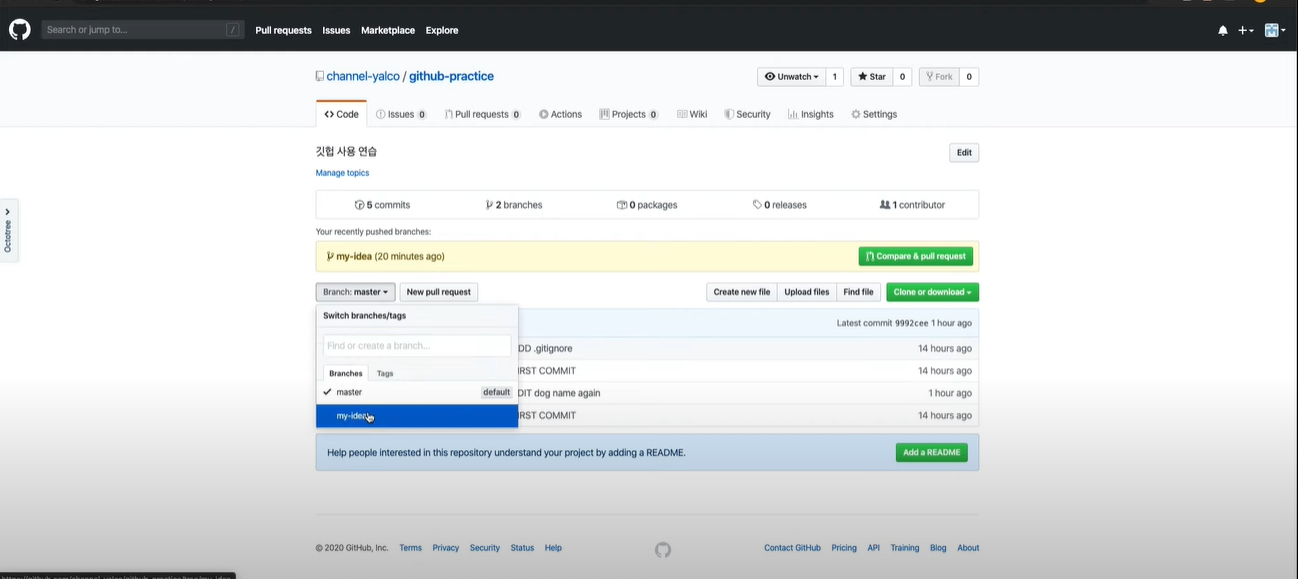Open the Unwatch dropdown
The image size is (1298, 579).
(x=791, y=77)
